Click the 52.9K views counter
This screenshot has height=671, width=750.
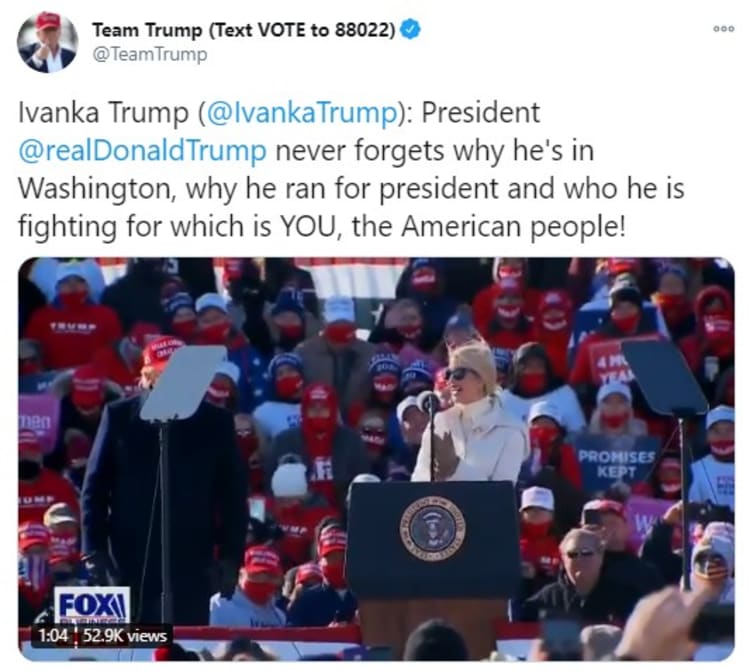(x=125, y=636)
